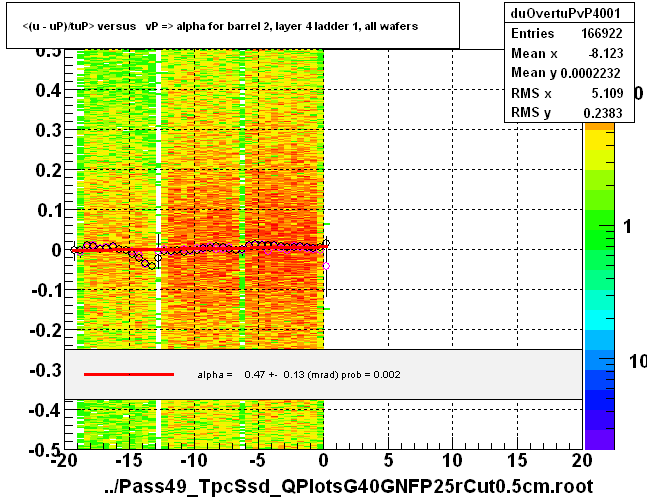Pick the cyan band in color palette
Image resolution: width=647 pixels, height=499 pixels.
599,320
